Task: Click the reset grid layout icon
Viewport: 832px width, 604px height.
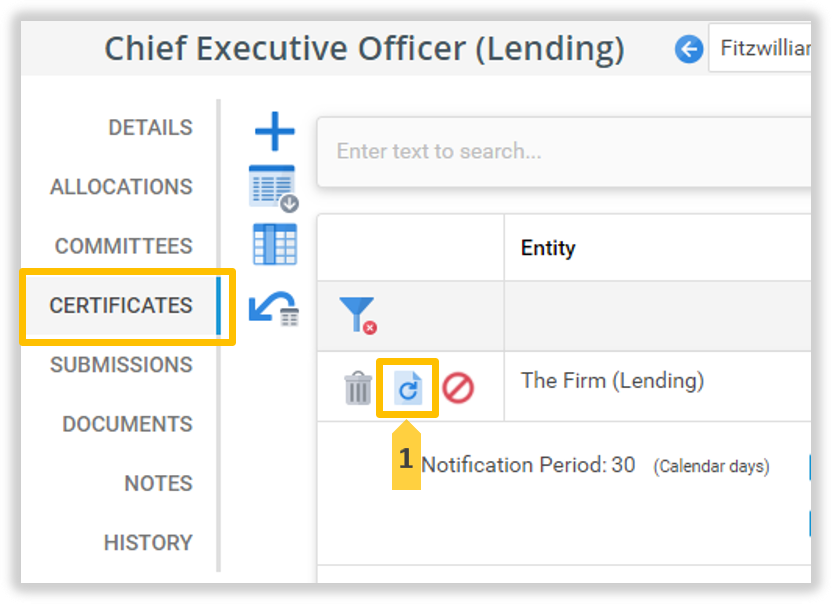Action: (x=274, y=307)
